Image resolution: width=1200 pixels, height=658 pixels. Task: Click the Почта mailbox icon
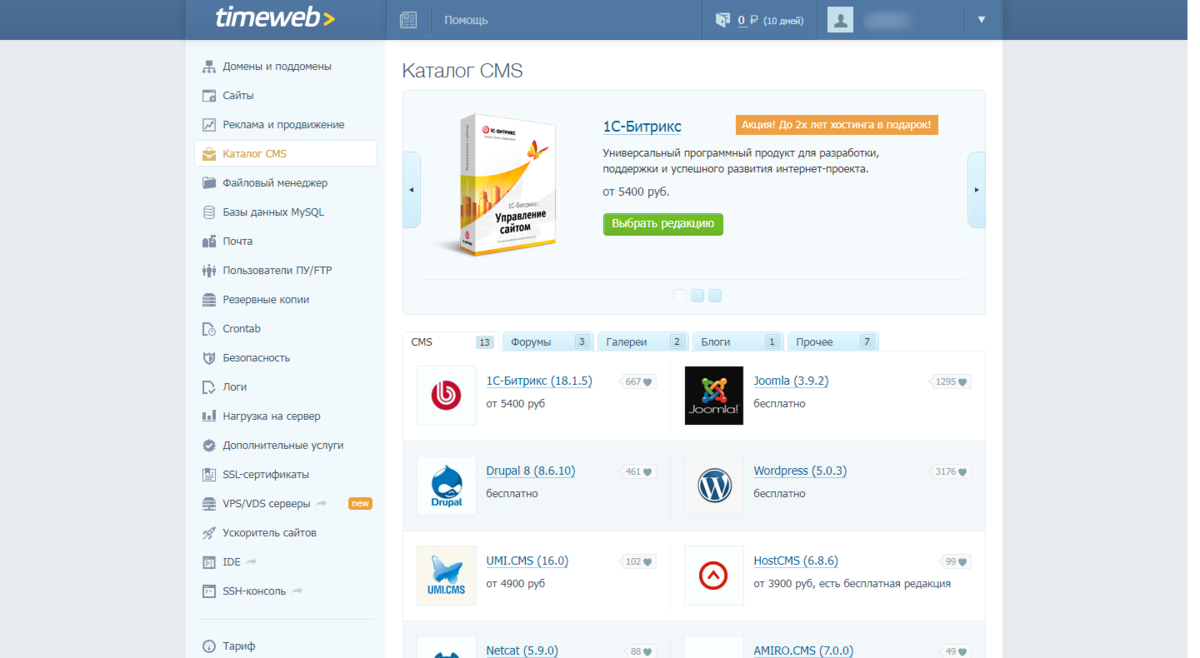click(x=209, y=241)
